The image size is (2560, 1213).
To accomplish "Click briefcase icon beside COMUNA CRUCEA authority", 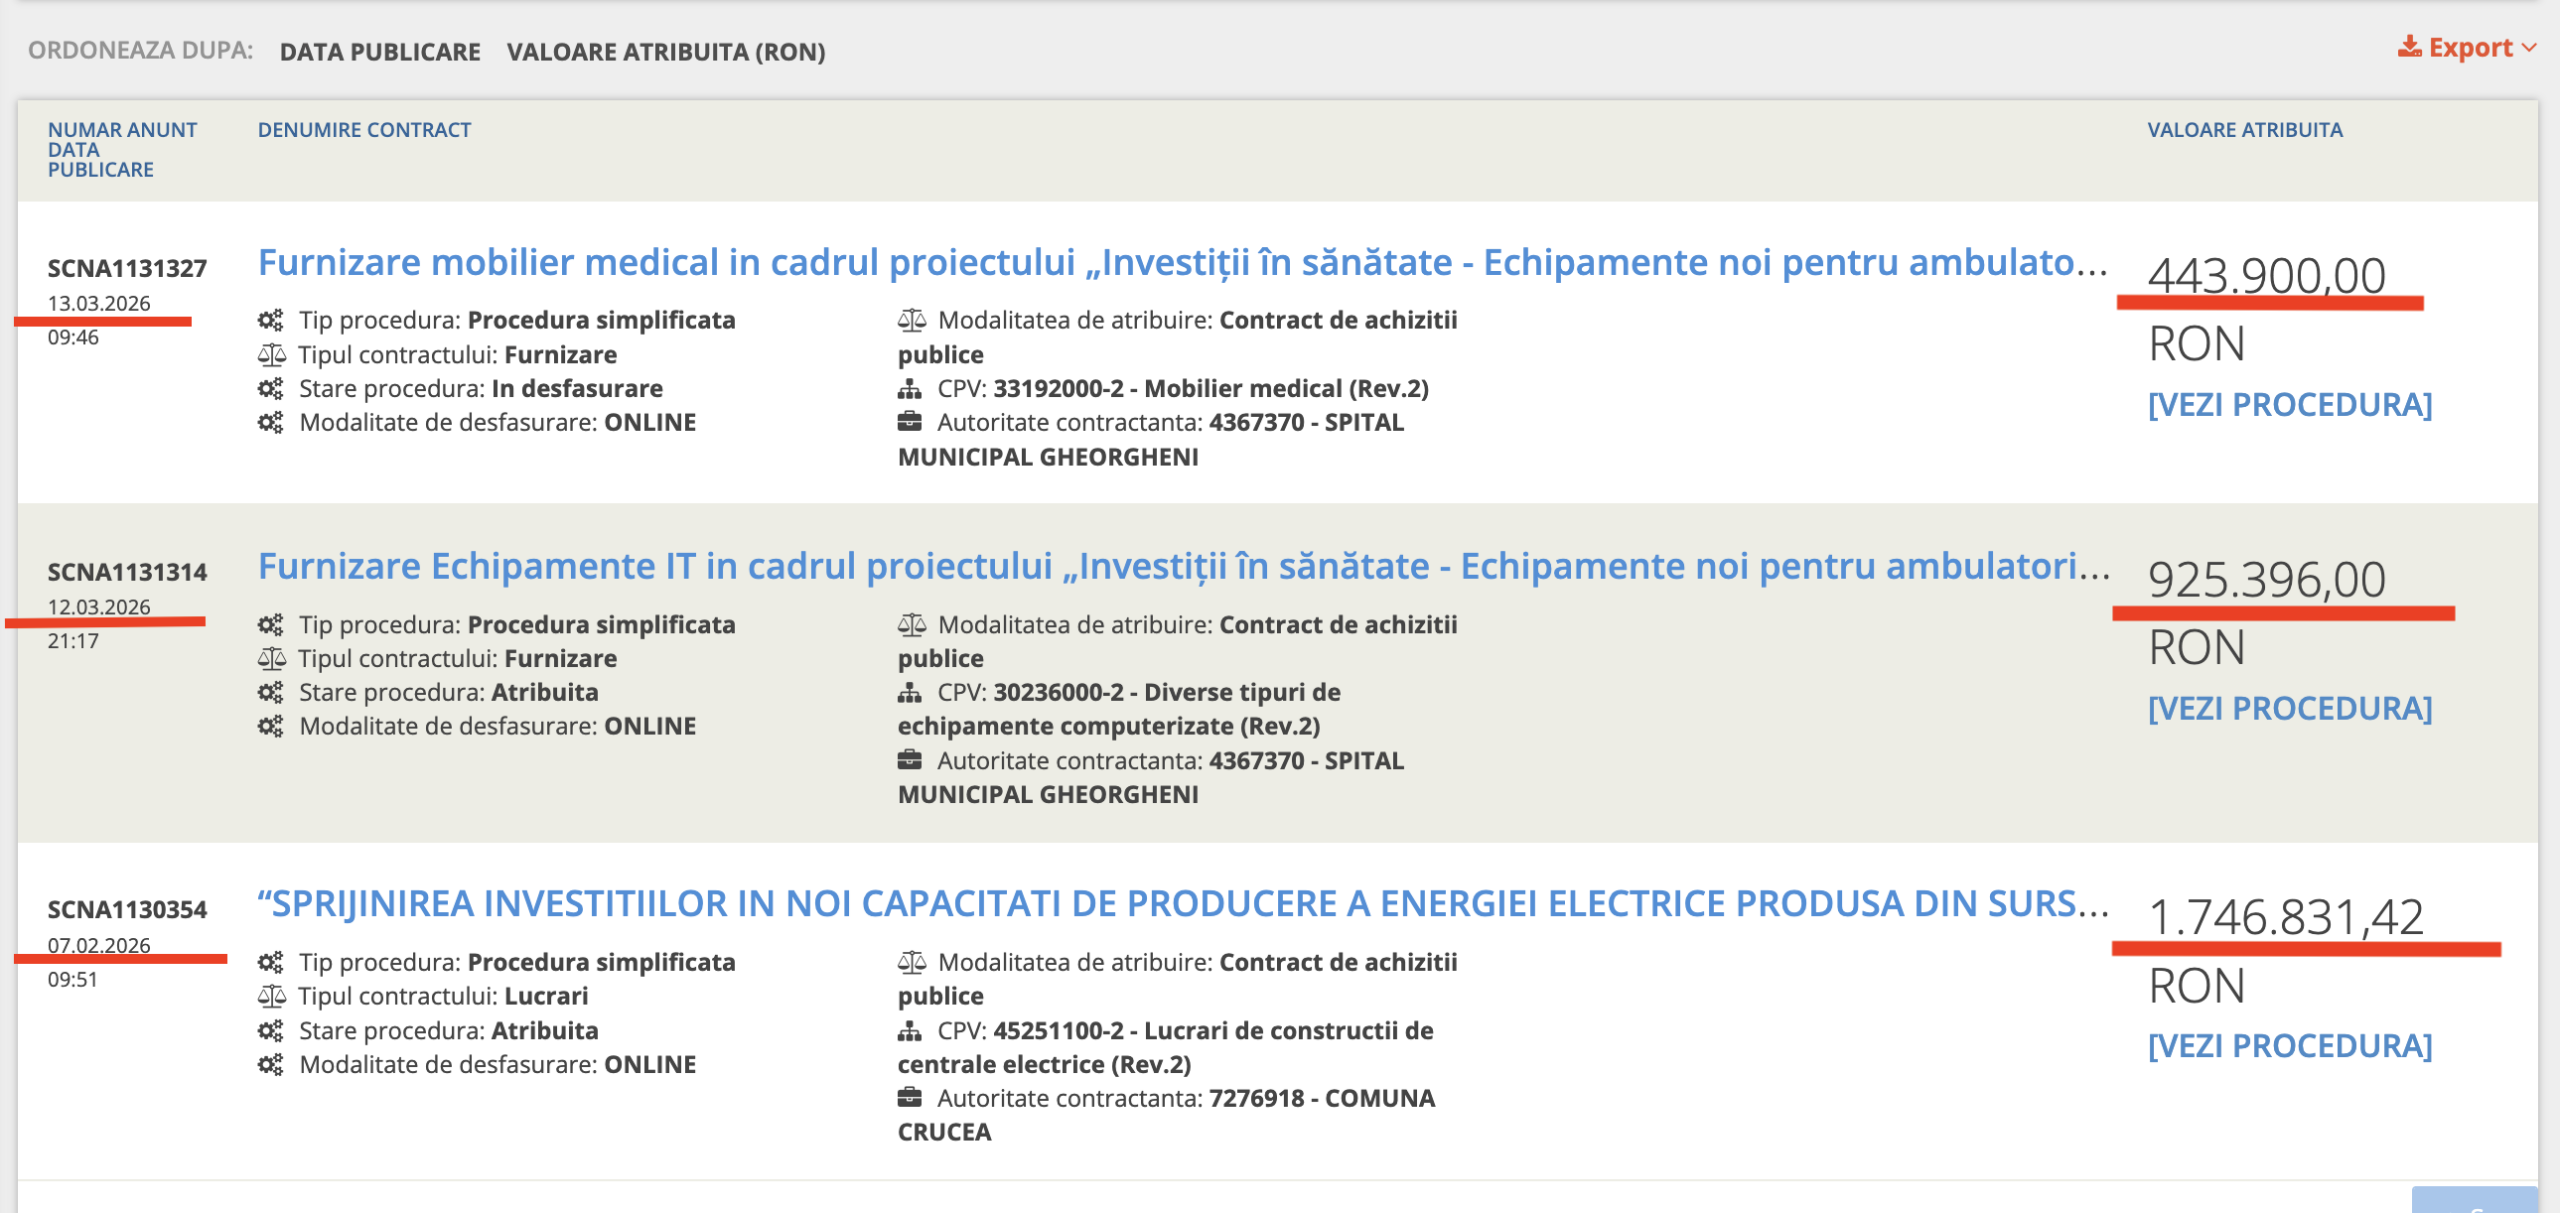I will point(909,1098).
